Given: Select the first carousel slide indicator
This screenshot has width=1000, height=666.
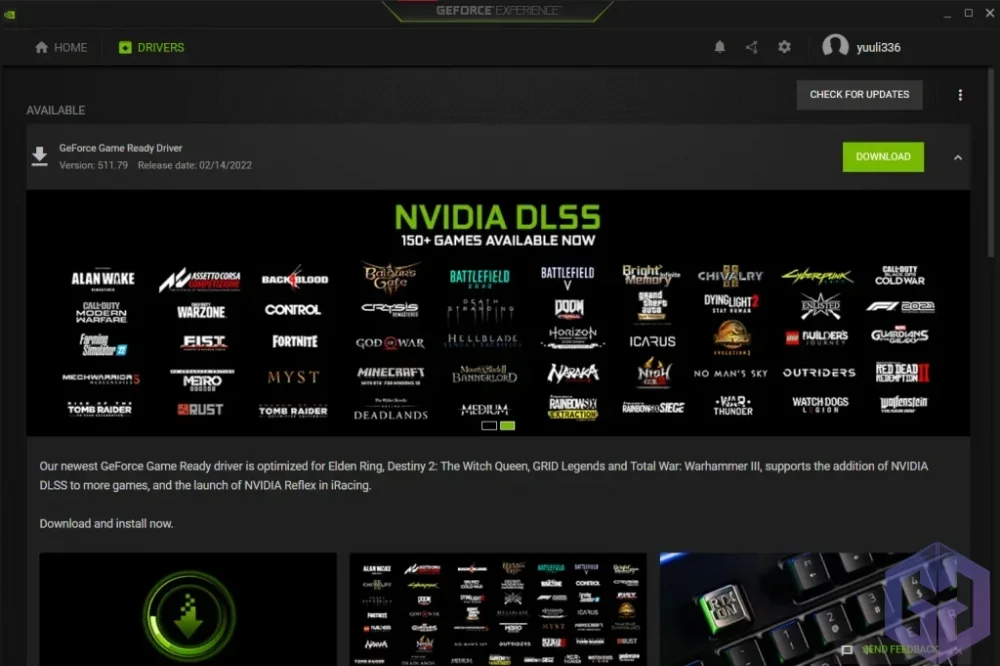Looking at the screenshot, I should [489, 425].
